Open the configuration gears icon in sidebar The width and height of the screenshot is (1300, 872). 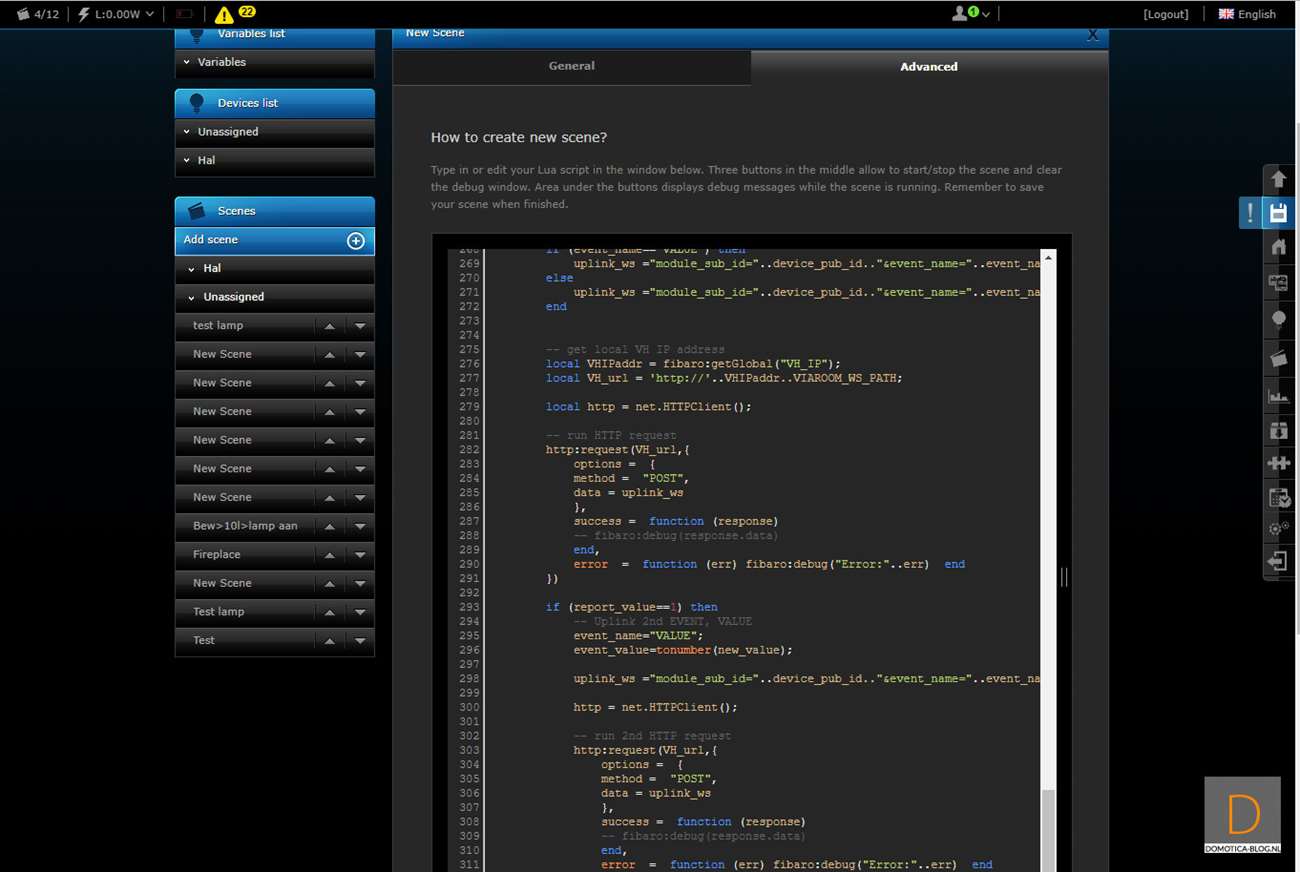(x=1278, y=528)
